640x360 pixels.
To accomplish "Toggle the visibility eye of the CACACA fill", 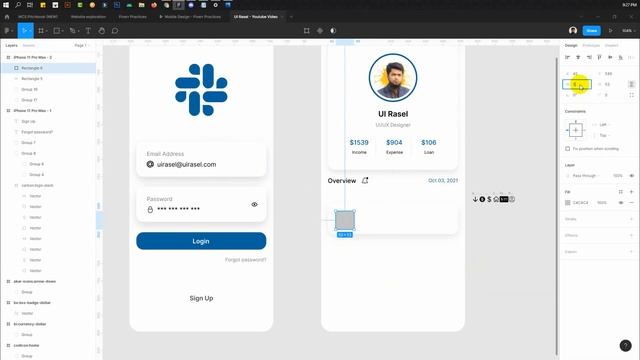I will (x=621, y=202).
